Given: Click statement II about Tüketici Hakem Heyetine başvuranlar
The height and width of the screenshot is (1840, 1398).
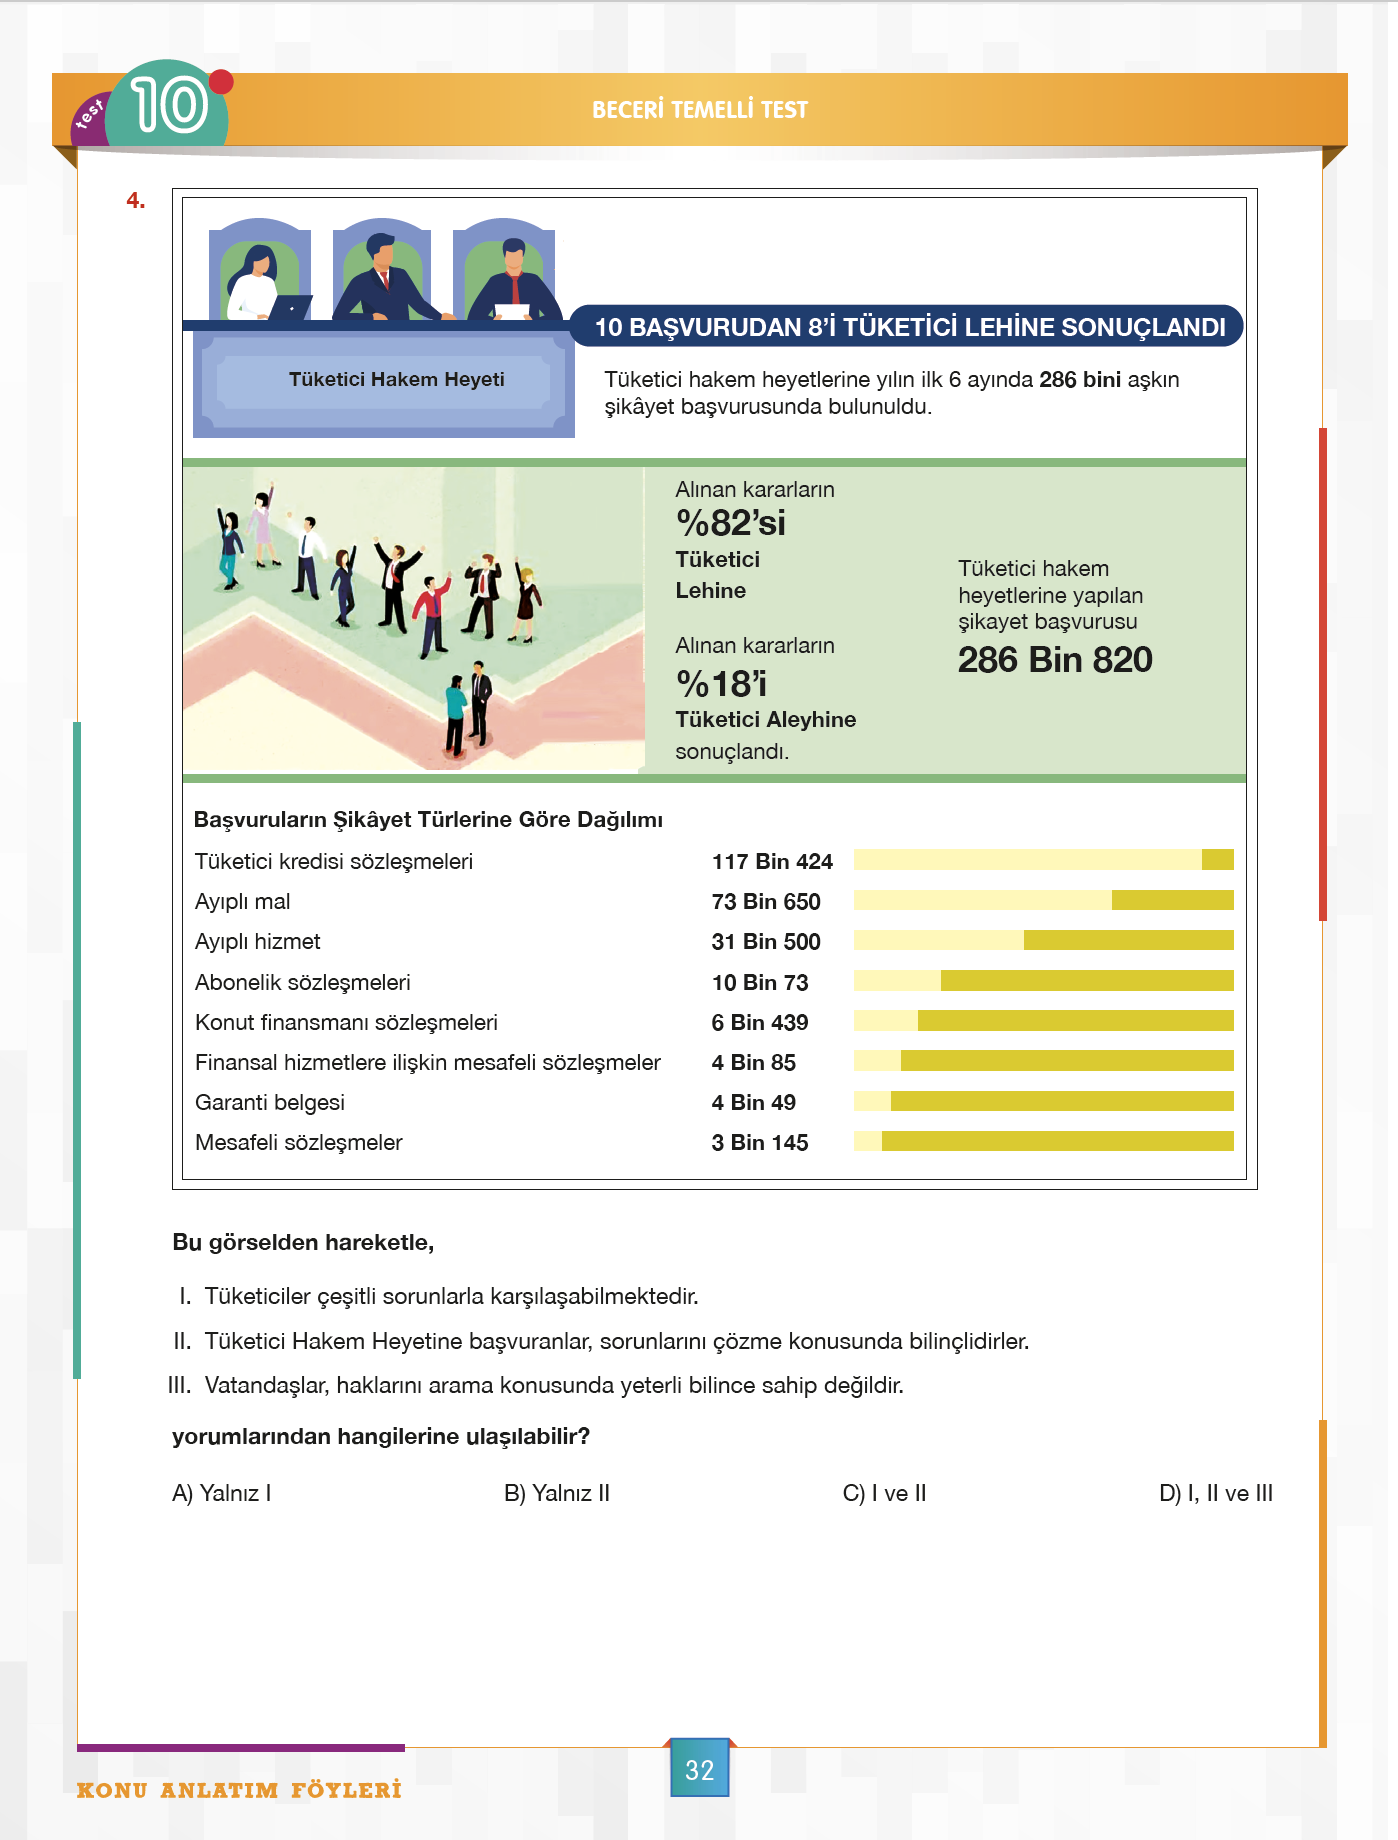Looking at the screenshot, I should coord(601,1342).
